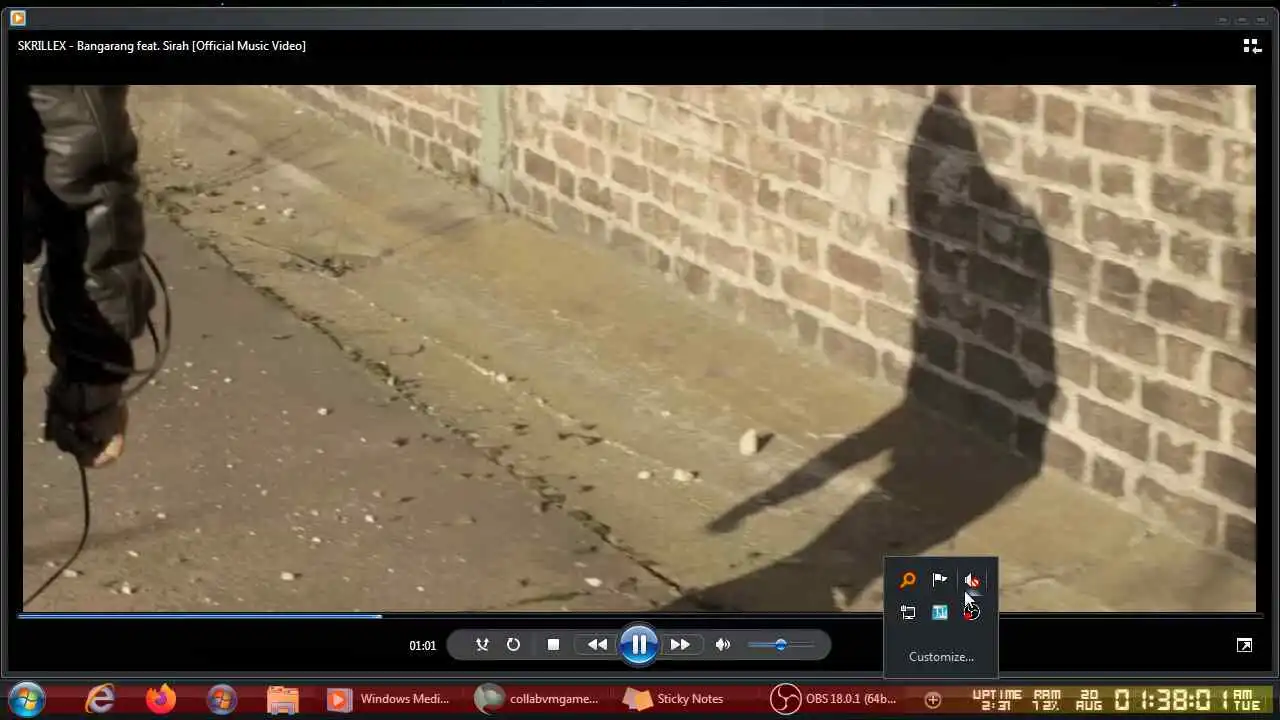
Task: Open the file explorer folder in taskbar
Action: coord(283,698)
